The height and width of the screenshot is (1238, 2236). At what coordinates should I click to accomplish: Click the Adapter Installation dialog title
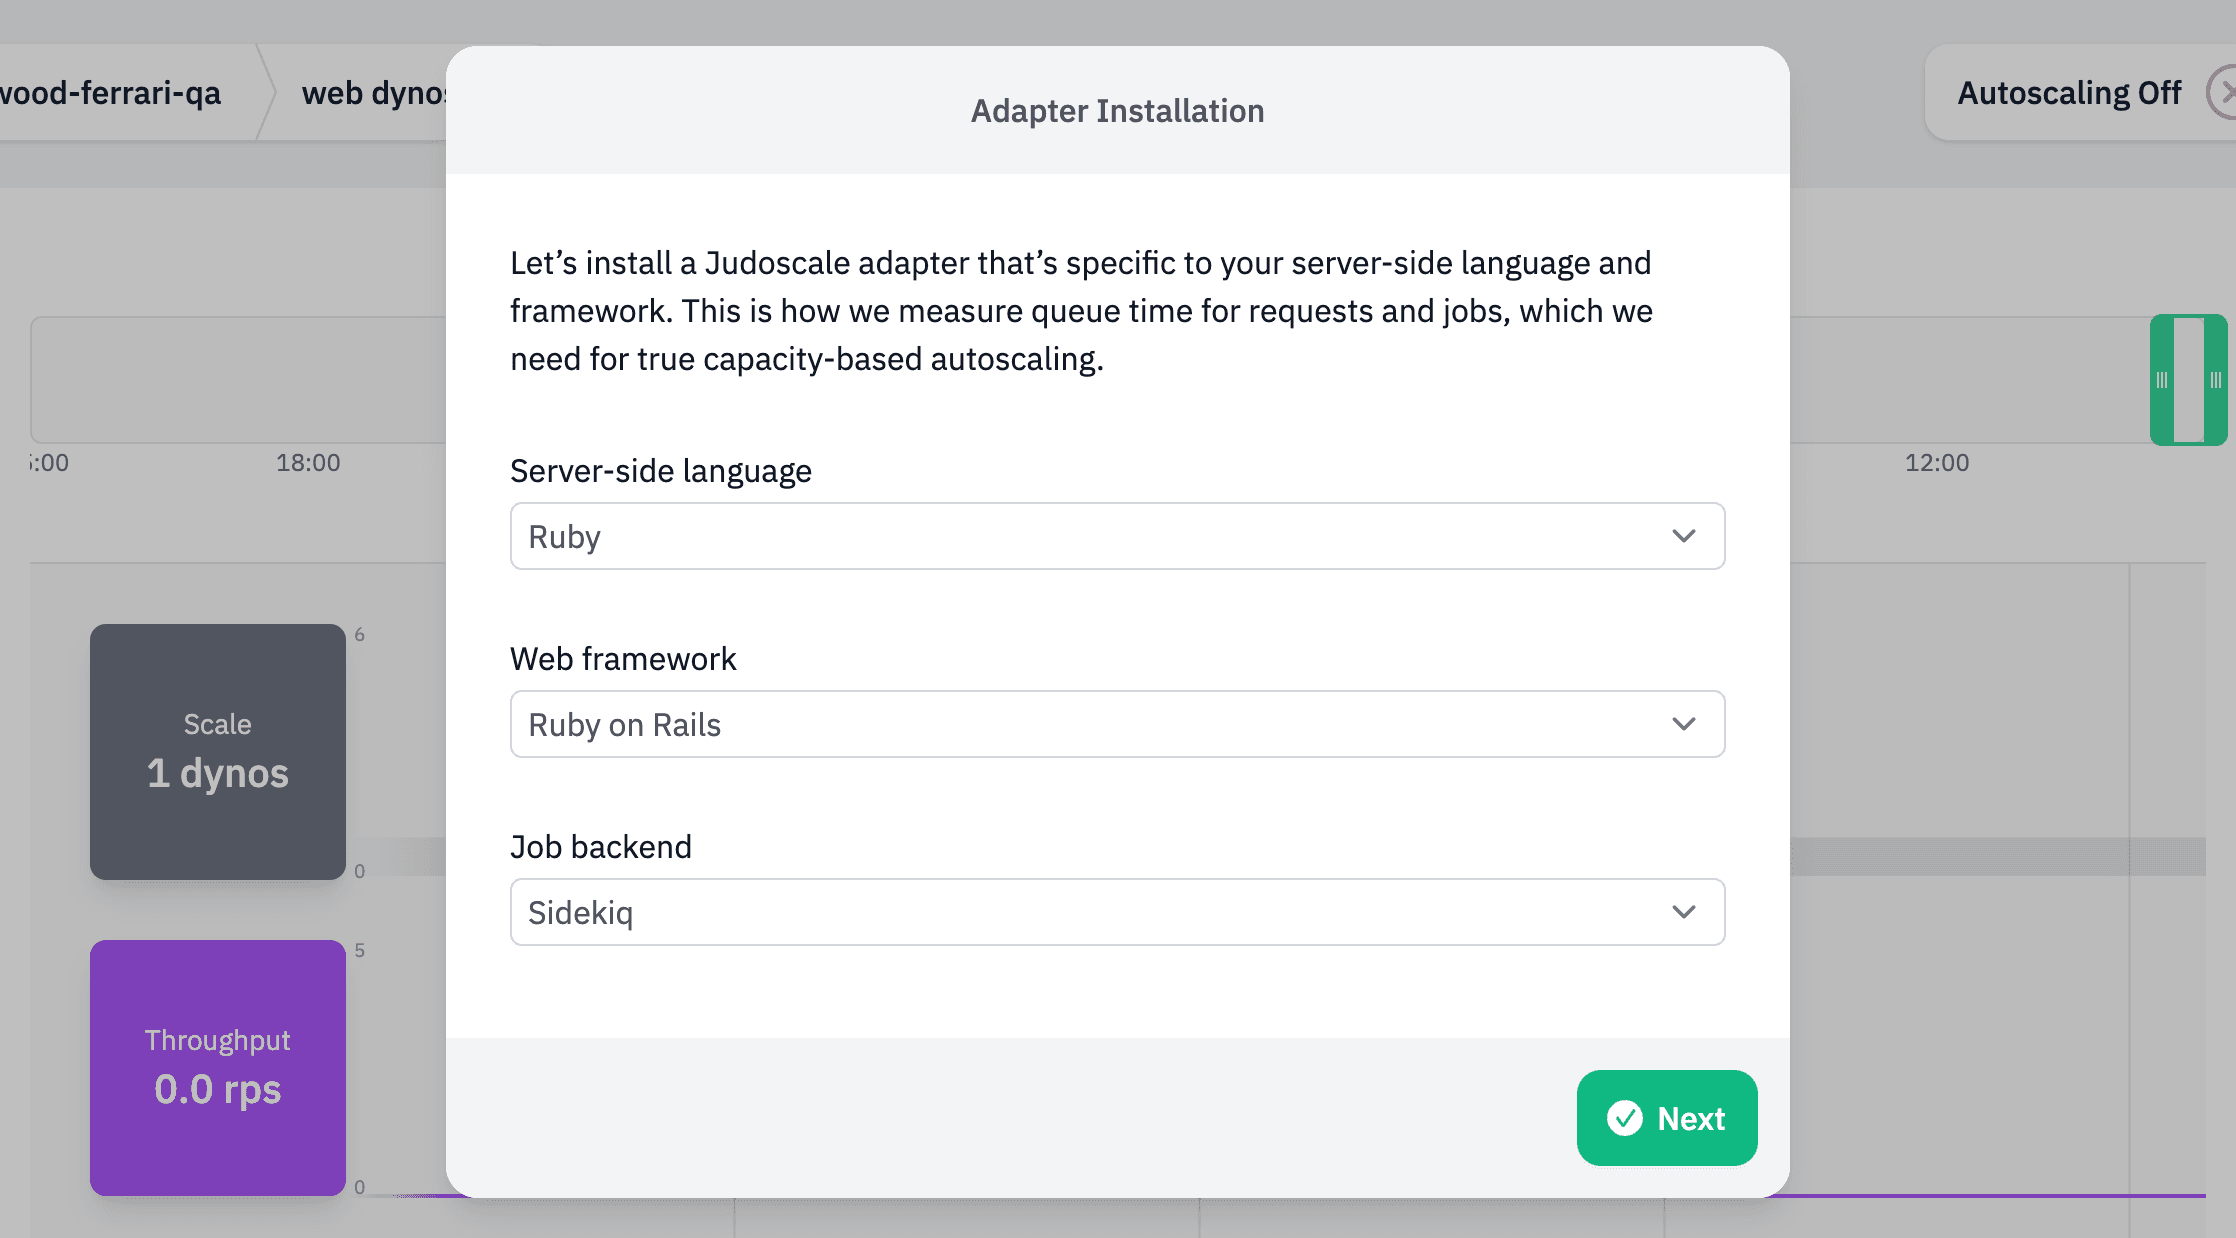1117,111
